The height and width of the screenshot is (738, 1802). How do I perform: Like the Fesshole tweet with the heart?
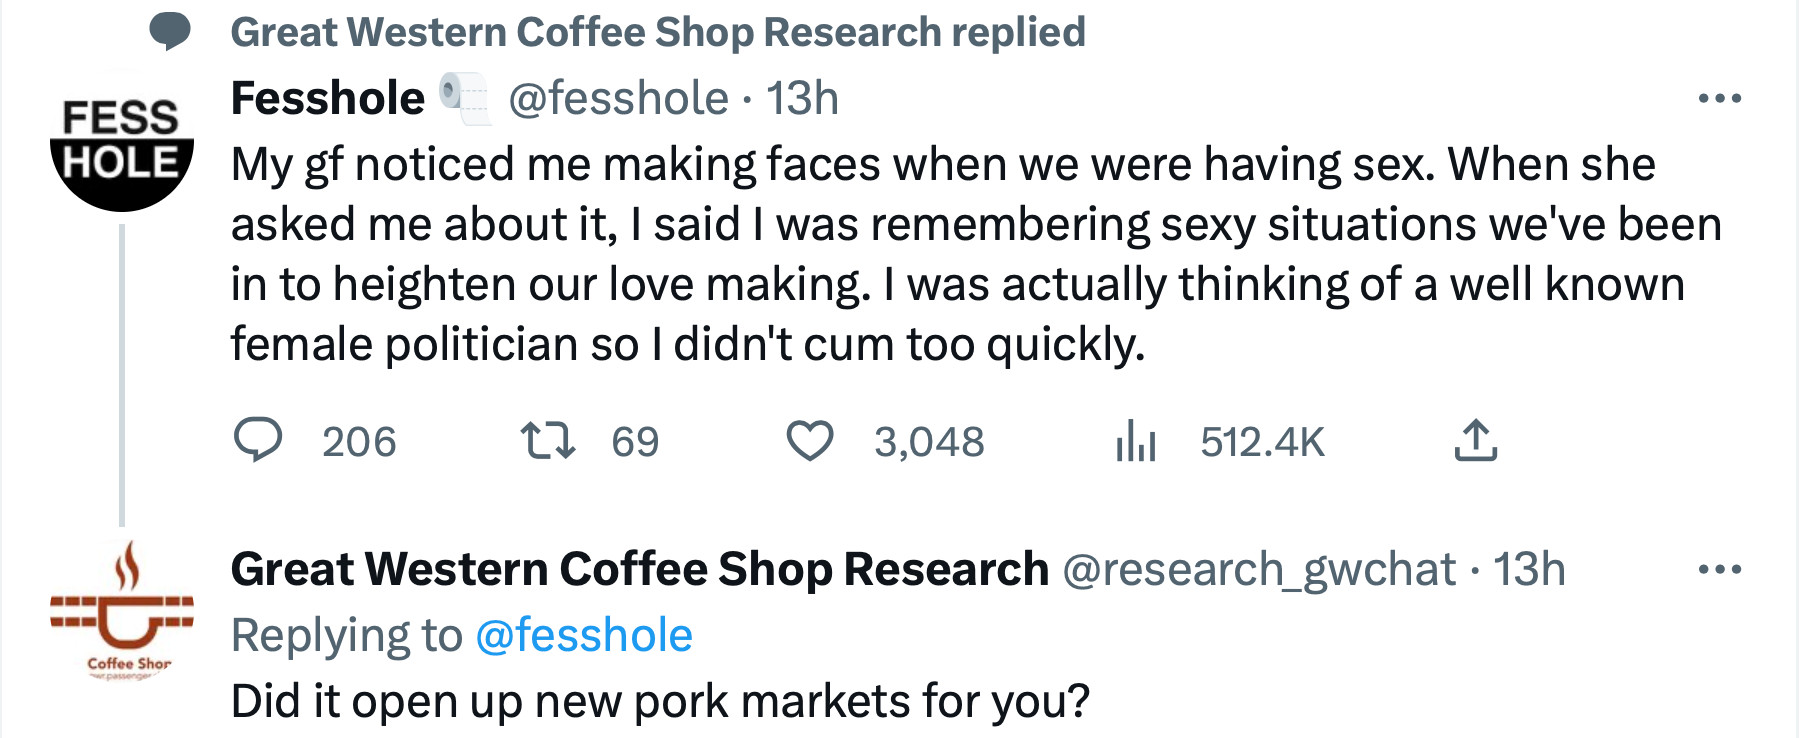point(809,440)
